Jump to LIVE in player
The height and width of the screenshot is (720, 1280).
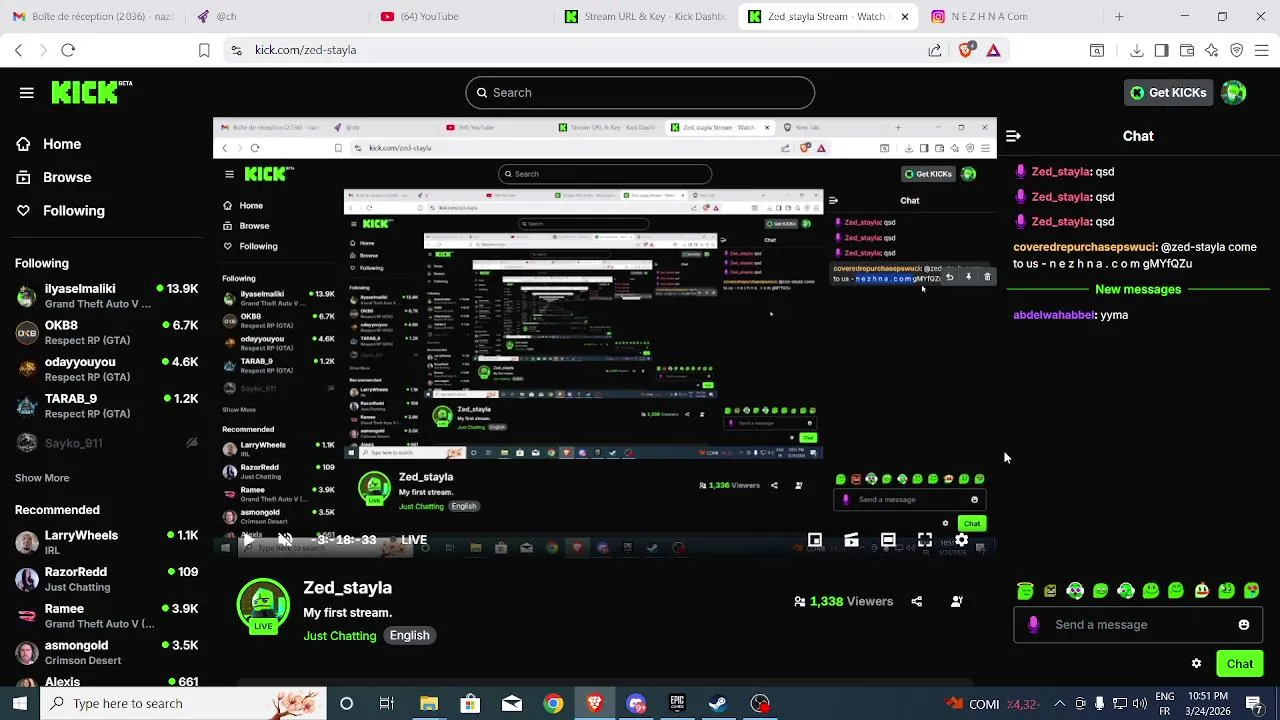pyautogui.click(x=414, y=540)
